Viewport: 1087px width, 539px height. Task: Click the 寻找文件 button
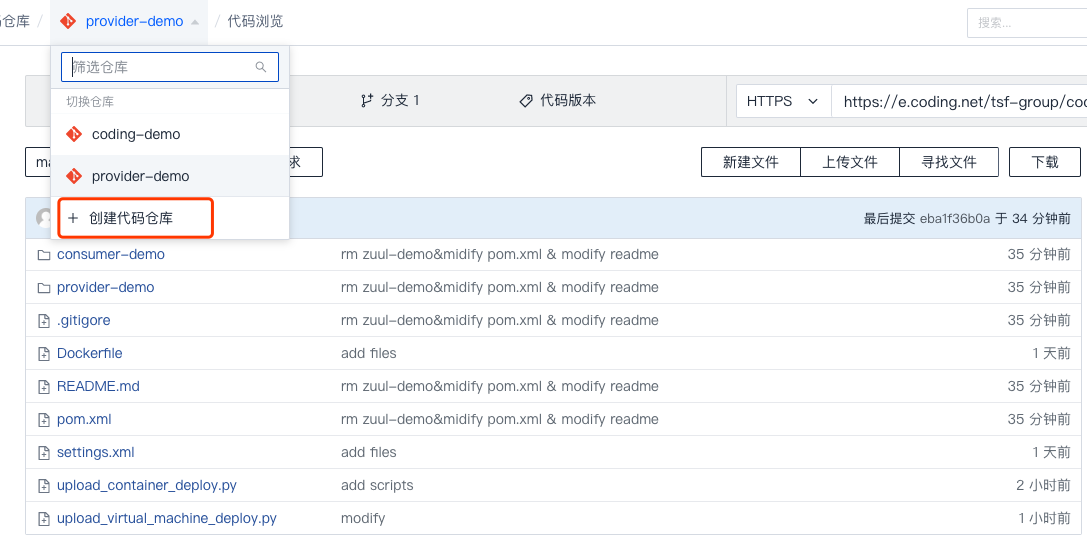[x=949, y=162]
